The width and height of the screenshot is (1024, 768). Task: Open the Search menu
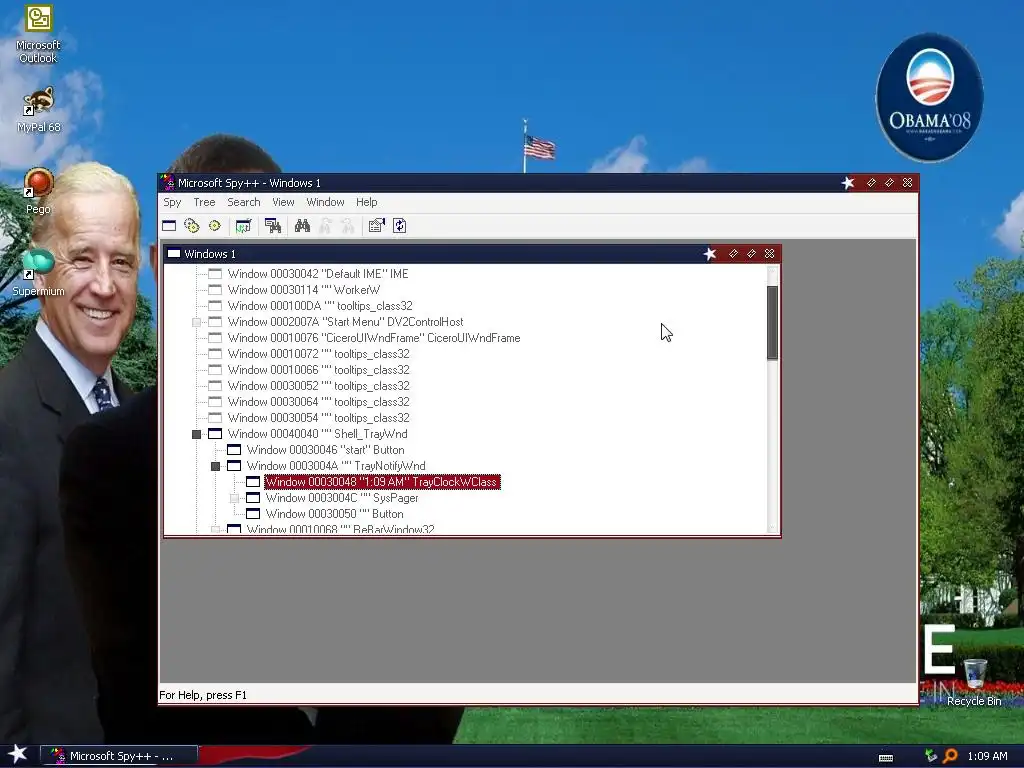[244, 202]
